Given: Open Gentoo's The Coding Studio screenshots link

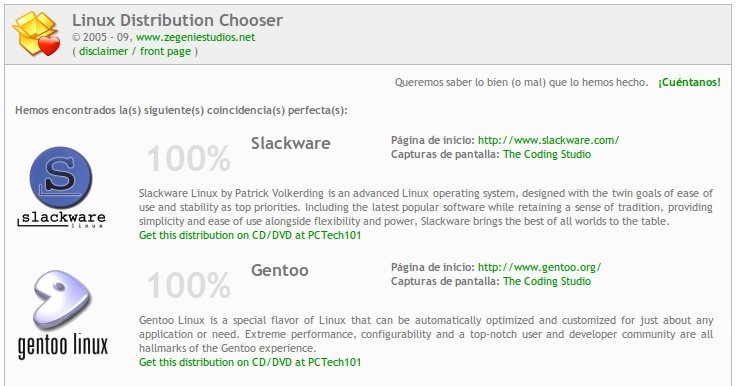Looking at the screenshot, I should (547, 281).
